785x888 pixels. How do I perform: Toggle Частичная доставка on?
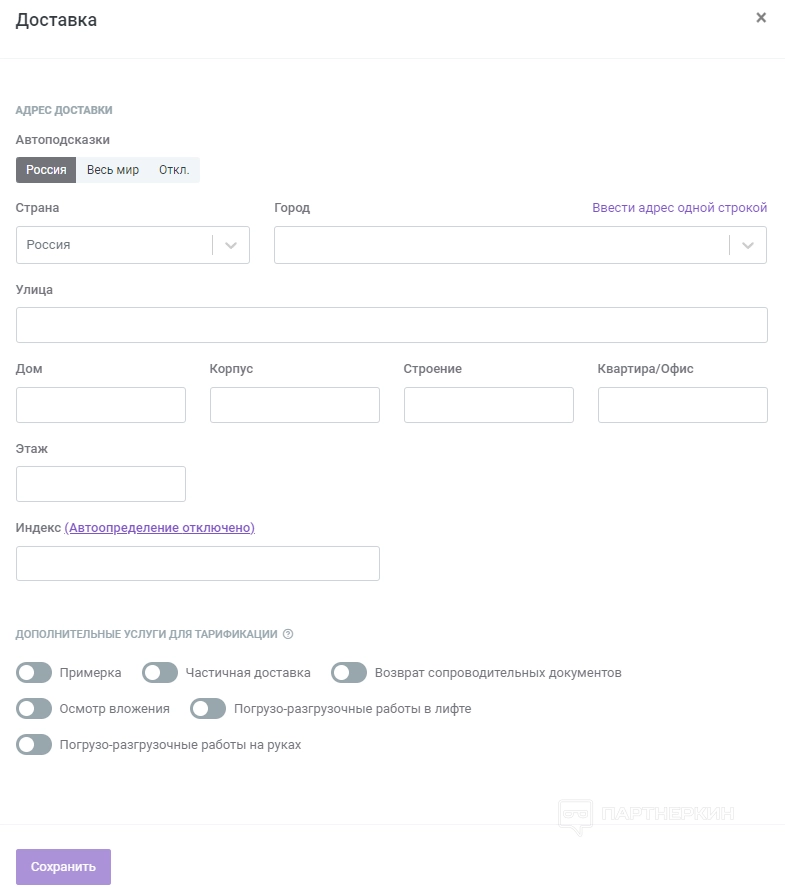click(x=160, y=673)
